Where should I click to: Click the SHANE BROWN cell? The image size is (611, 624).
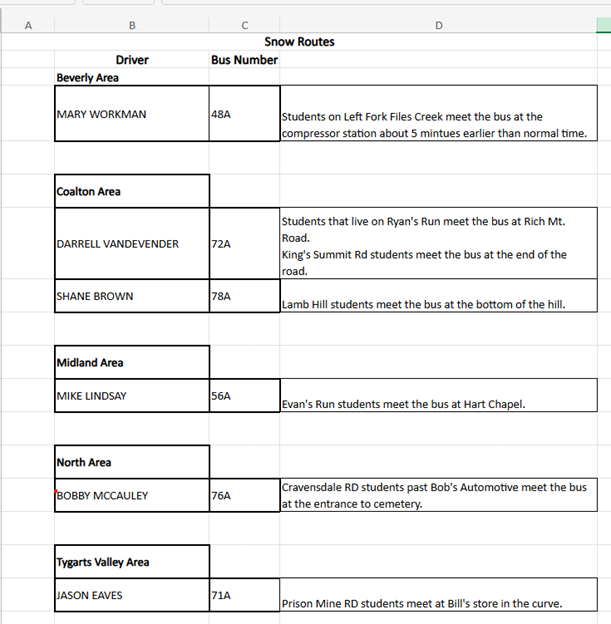click(x=131, y=296)
